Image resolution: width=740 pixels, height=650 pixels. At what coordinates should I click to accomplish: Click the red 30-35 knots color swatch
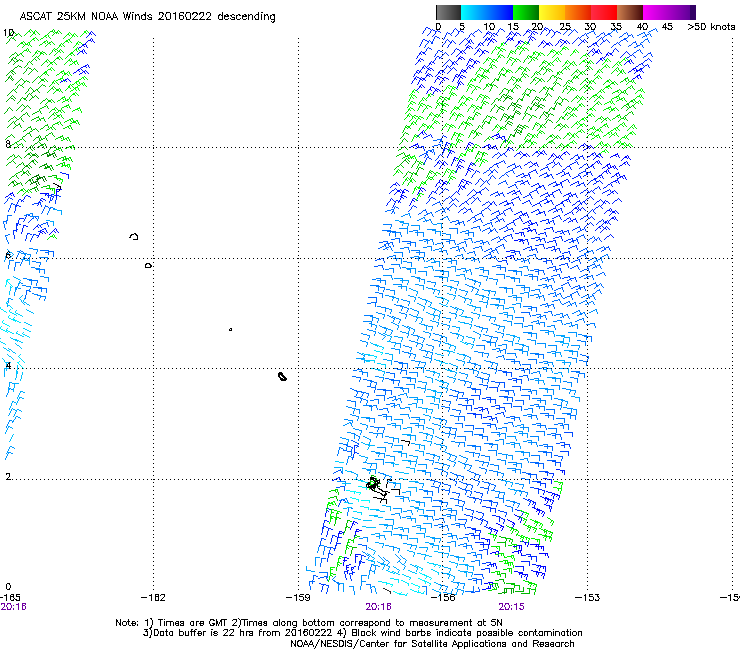coord(604,12)
